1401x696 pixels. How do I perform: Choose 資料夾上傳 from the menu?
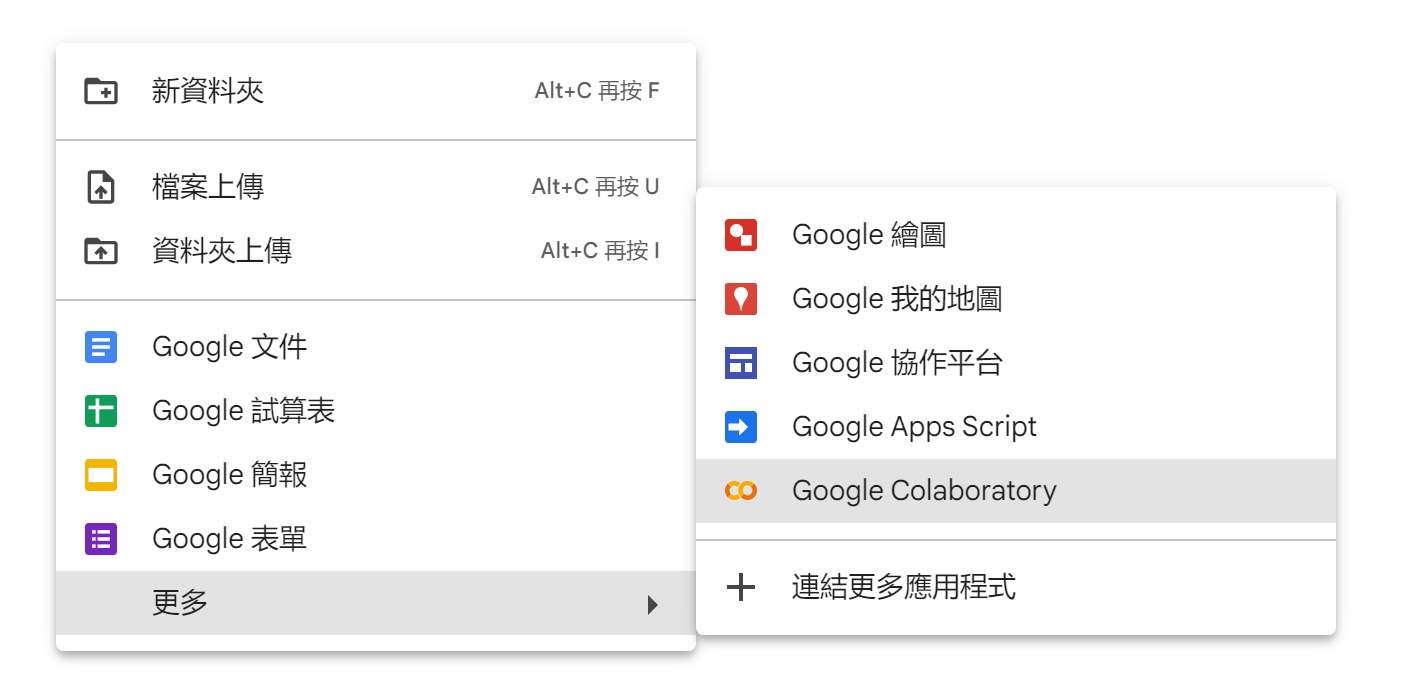coord(376,251)
